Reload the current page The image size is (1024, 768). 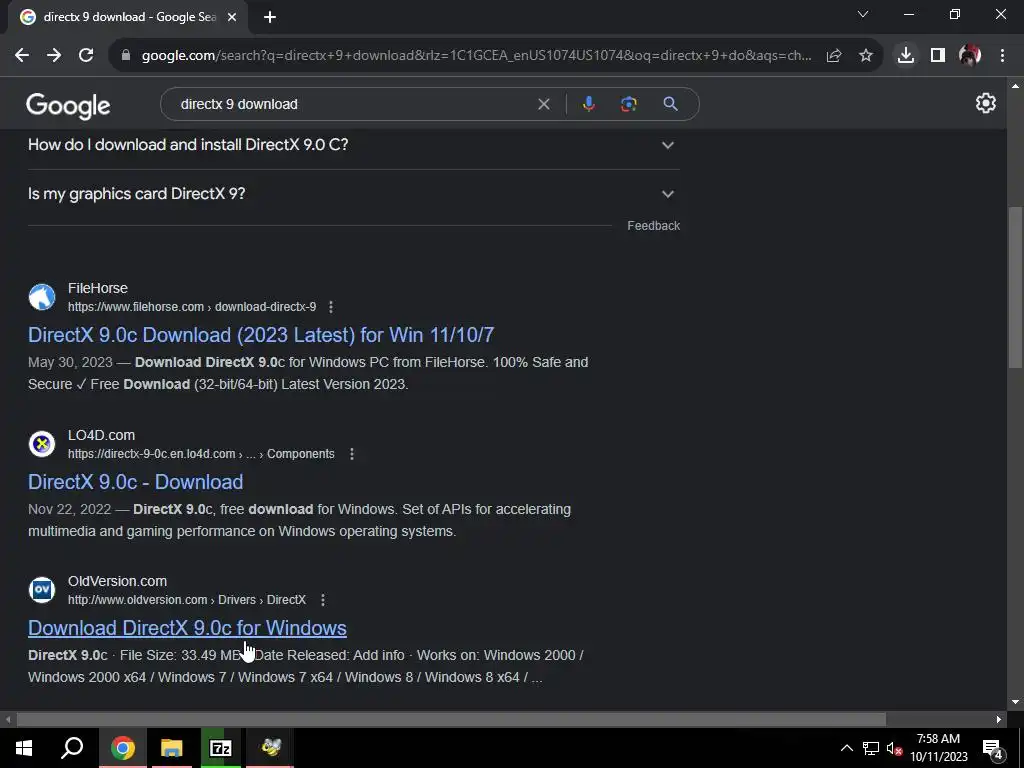point(86,56)
